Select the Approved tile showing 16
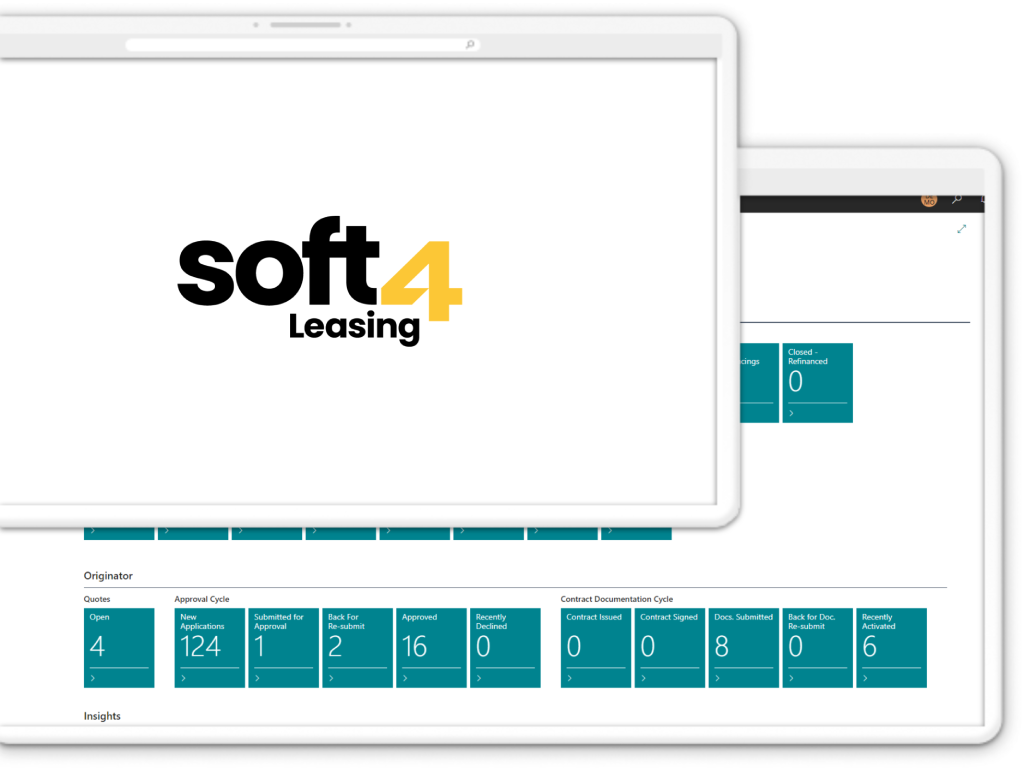 click(431, 647)
